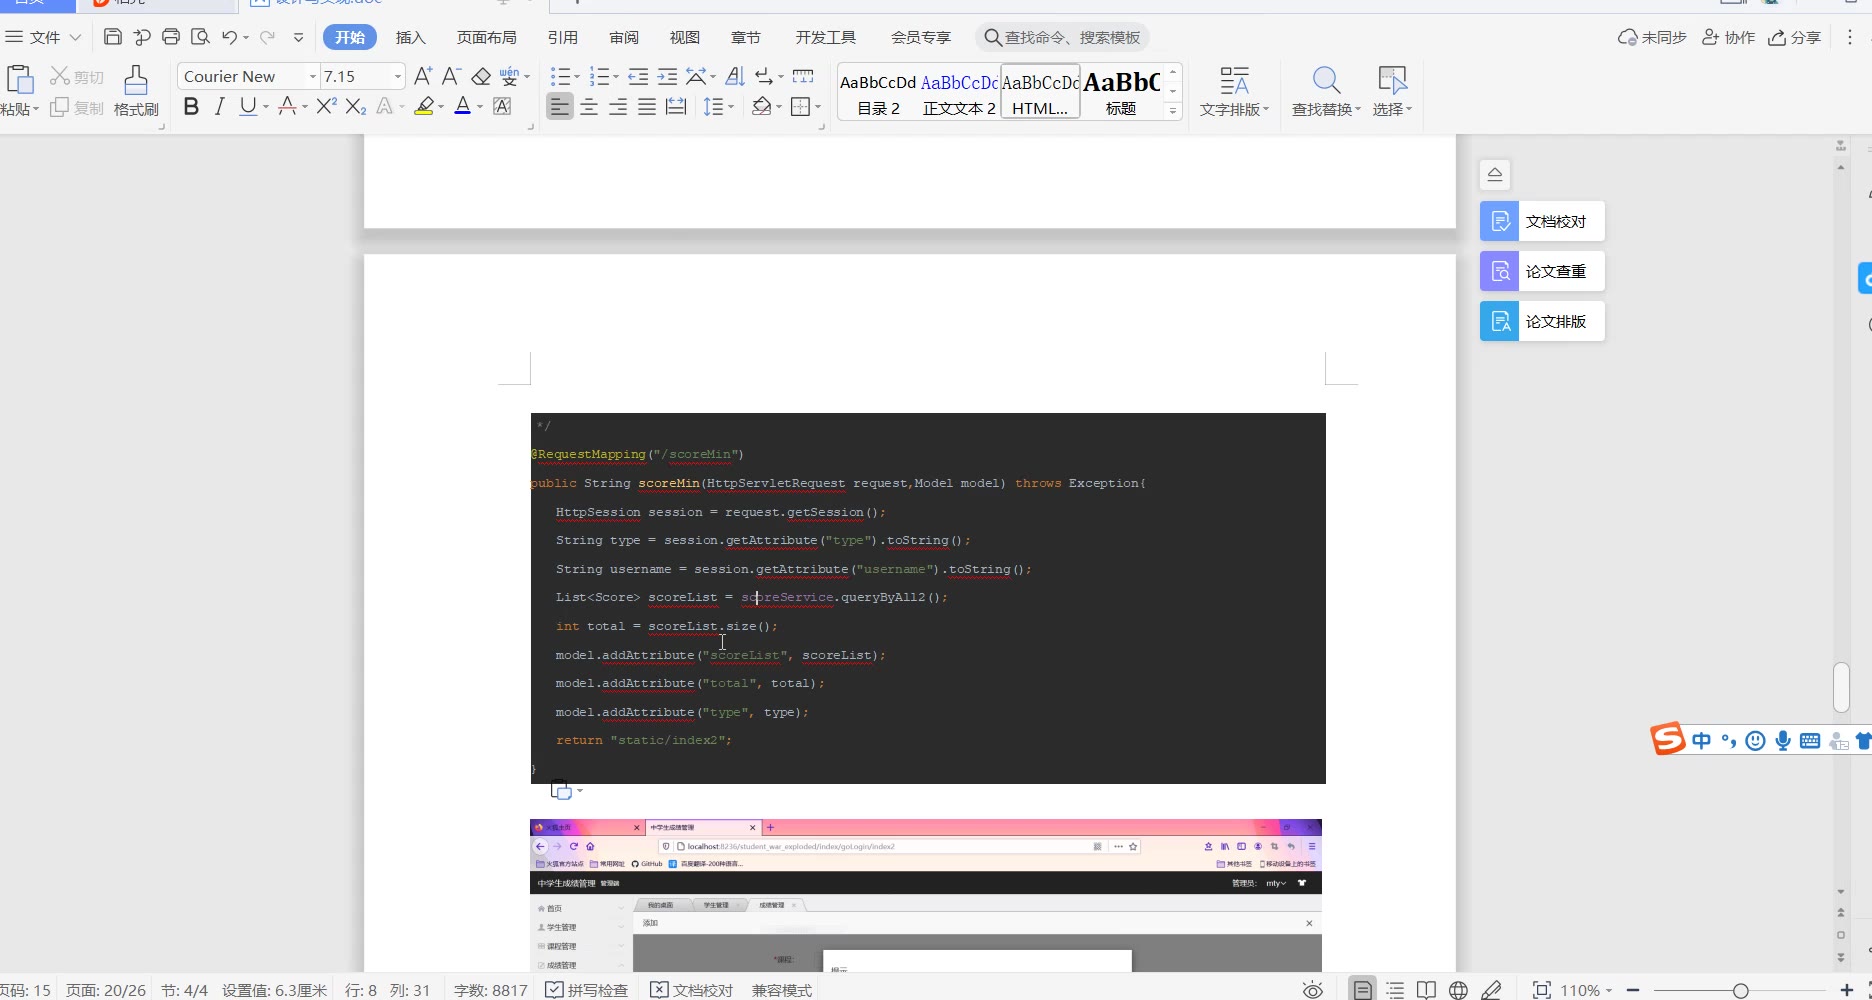1872x1000 pixels.
Task: Click the print icon in quick toolbar
Action: [x=171, y=37]
